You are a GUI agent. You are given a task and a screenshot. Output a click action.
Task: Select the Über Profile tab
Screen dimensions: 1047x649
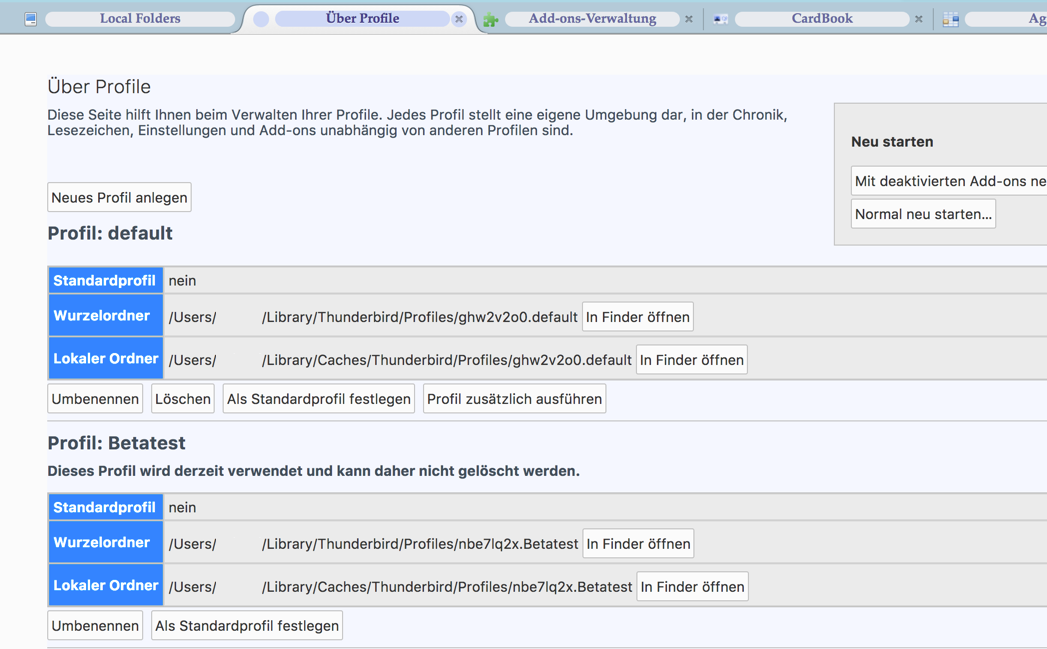click(x=363, y=19)
